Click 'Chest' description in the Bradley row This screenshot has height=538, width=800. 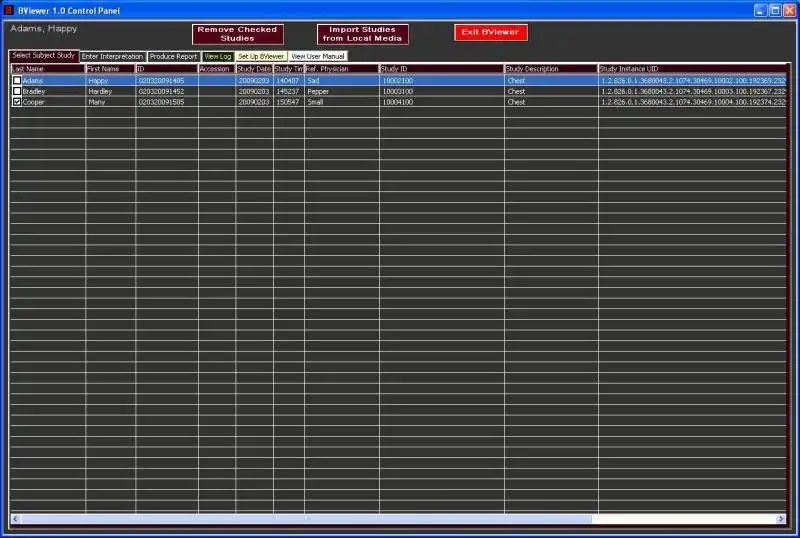point(516,91)
